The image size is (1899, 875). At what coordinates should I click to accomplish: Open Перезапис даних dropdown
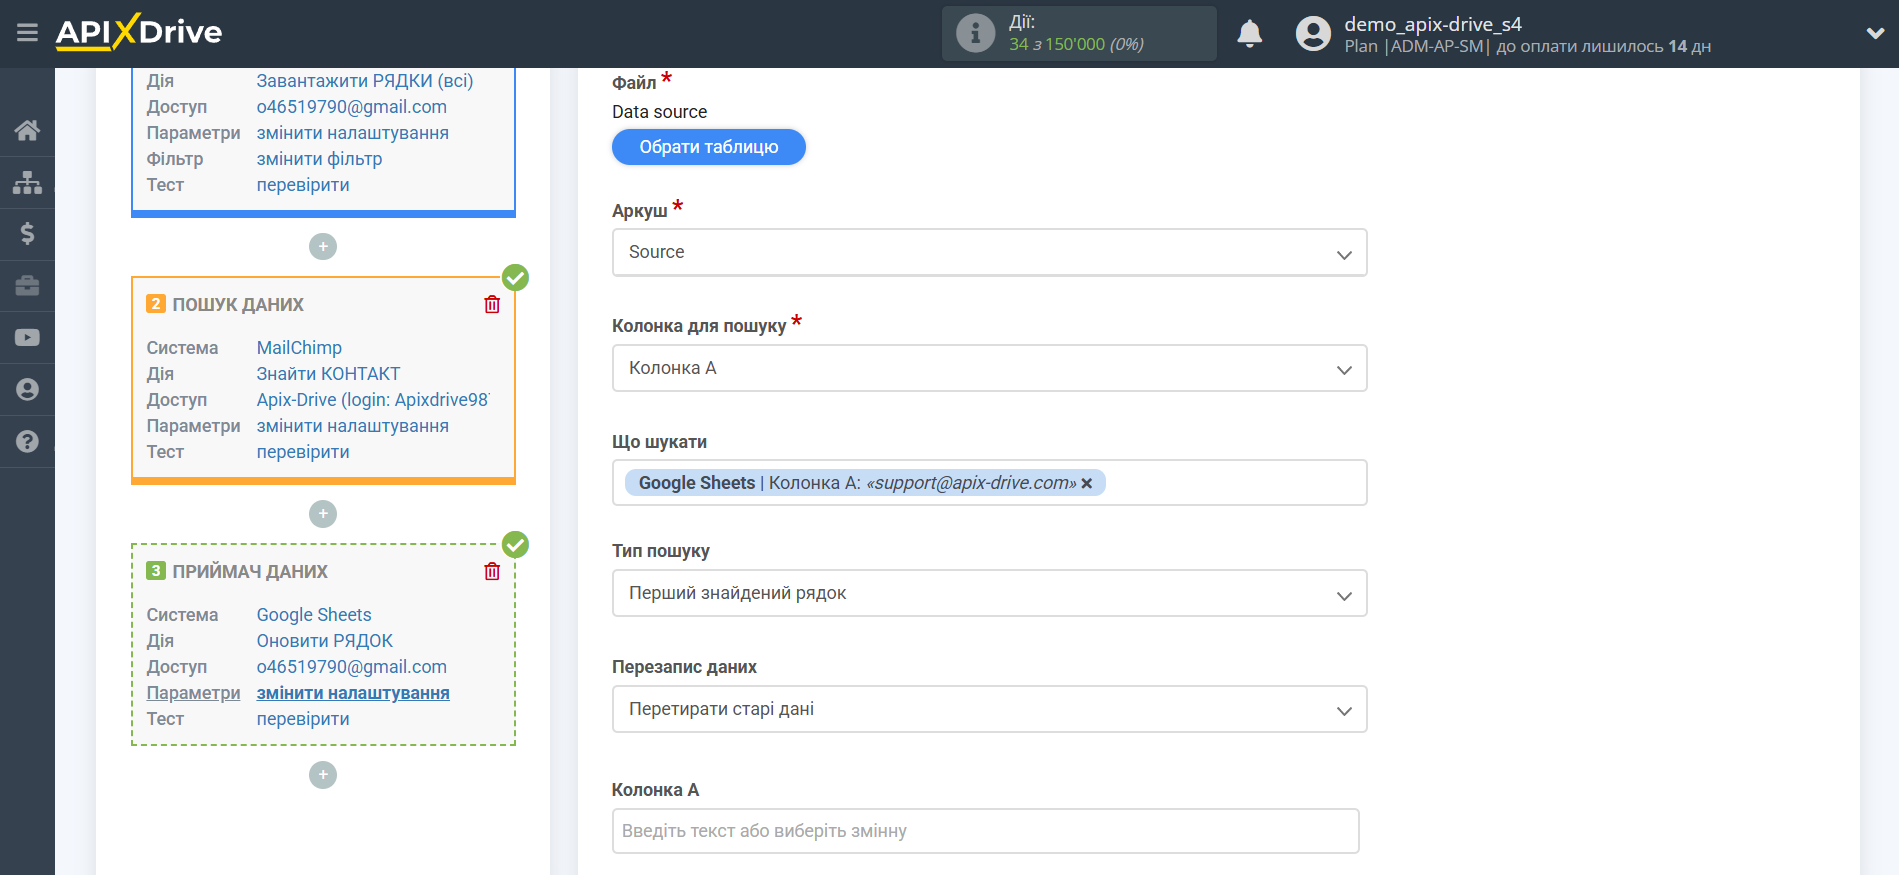coord(989,709)
